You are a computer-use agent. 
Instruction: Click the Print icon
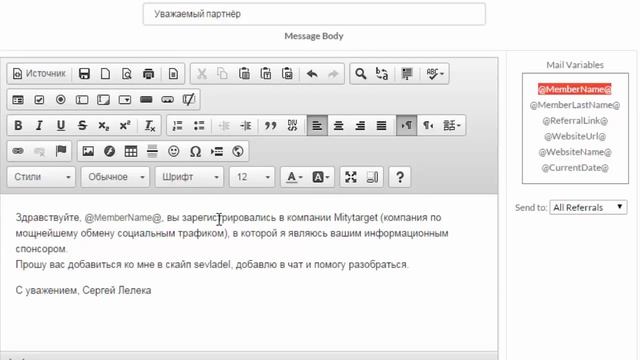(x=148, y=74)
